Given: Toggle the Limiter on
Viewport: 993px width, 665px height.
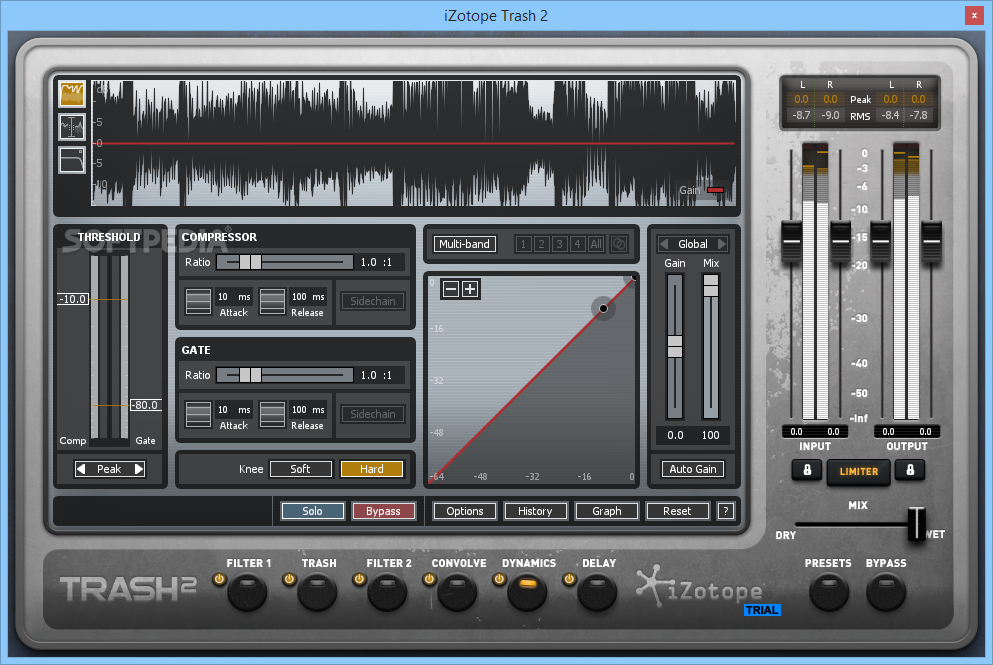Looking at the screenshot, I should (859, 472).
